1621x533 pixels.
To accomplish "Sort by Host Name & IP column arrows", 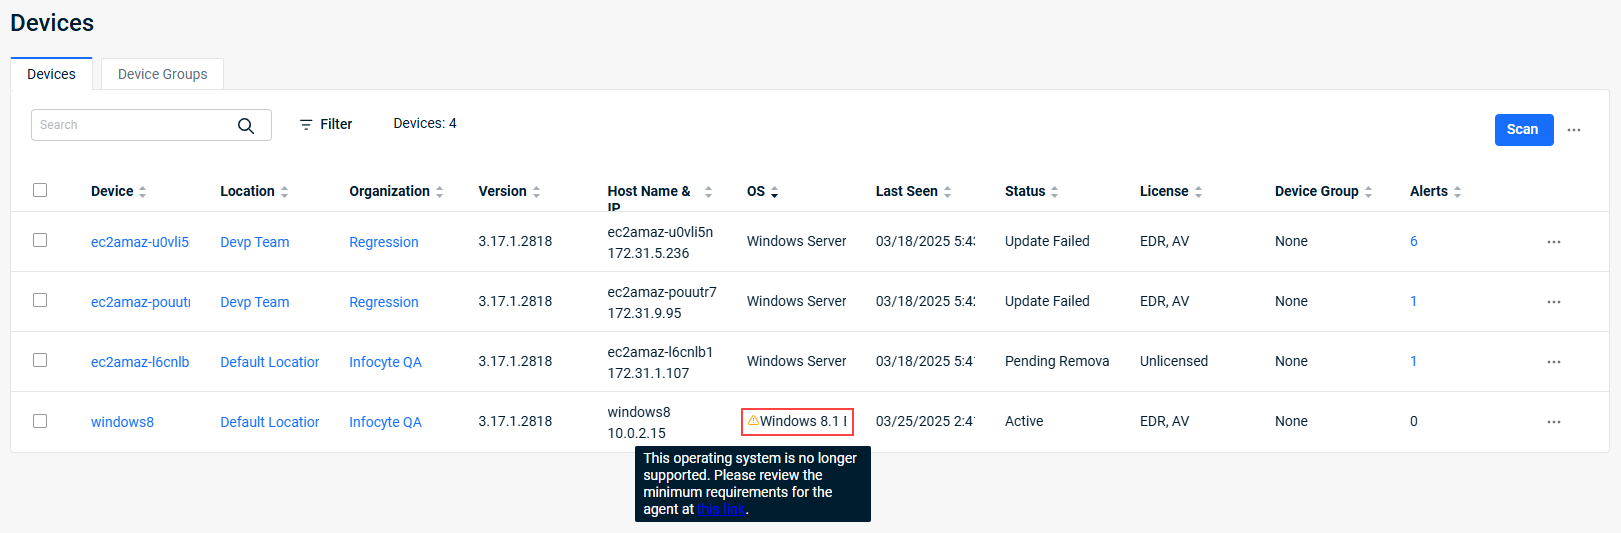I will pyautogui.click(x=708, y=192).
